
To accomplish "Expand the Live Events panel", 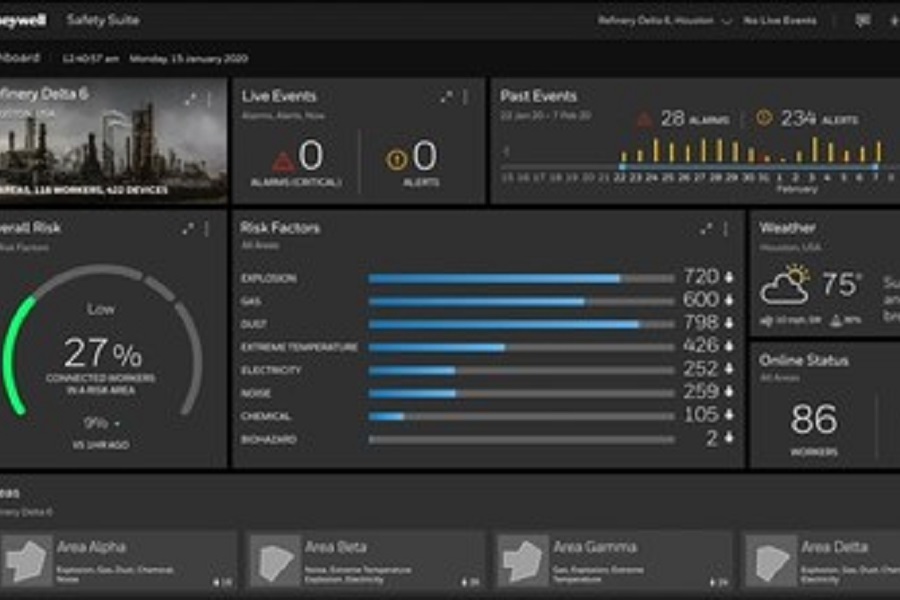I will click(446, 97).
